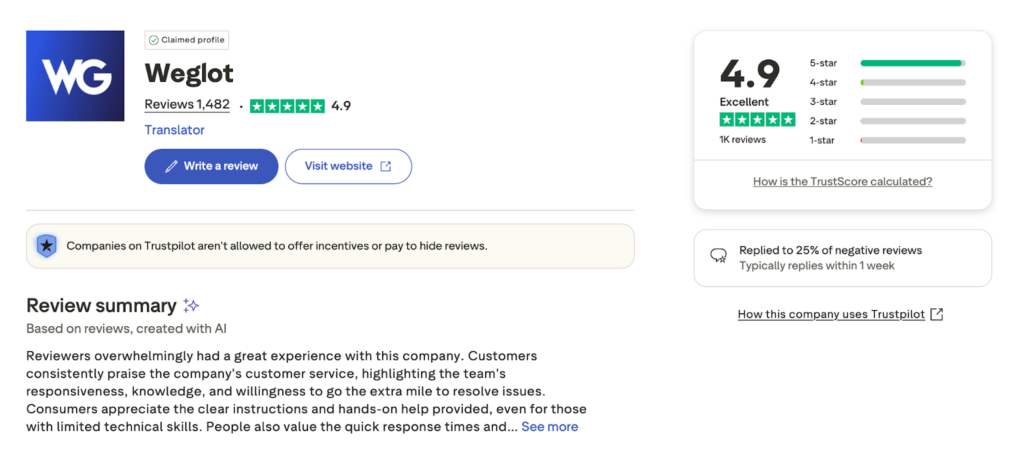Open the Translator category link
Screen dimensions: 1024x456
174,130
